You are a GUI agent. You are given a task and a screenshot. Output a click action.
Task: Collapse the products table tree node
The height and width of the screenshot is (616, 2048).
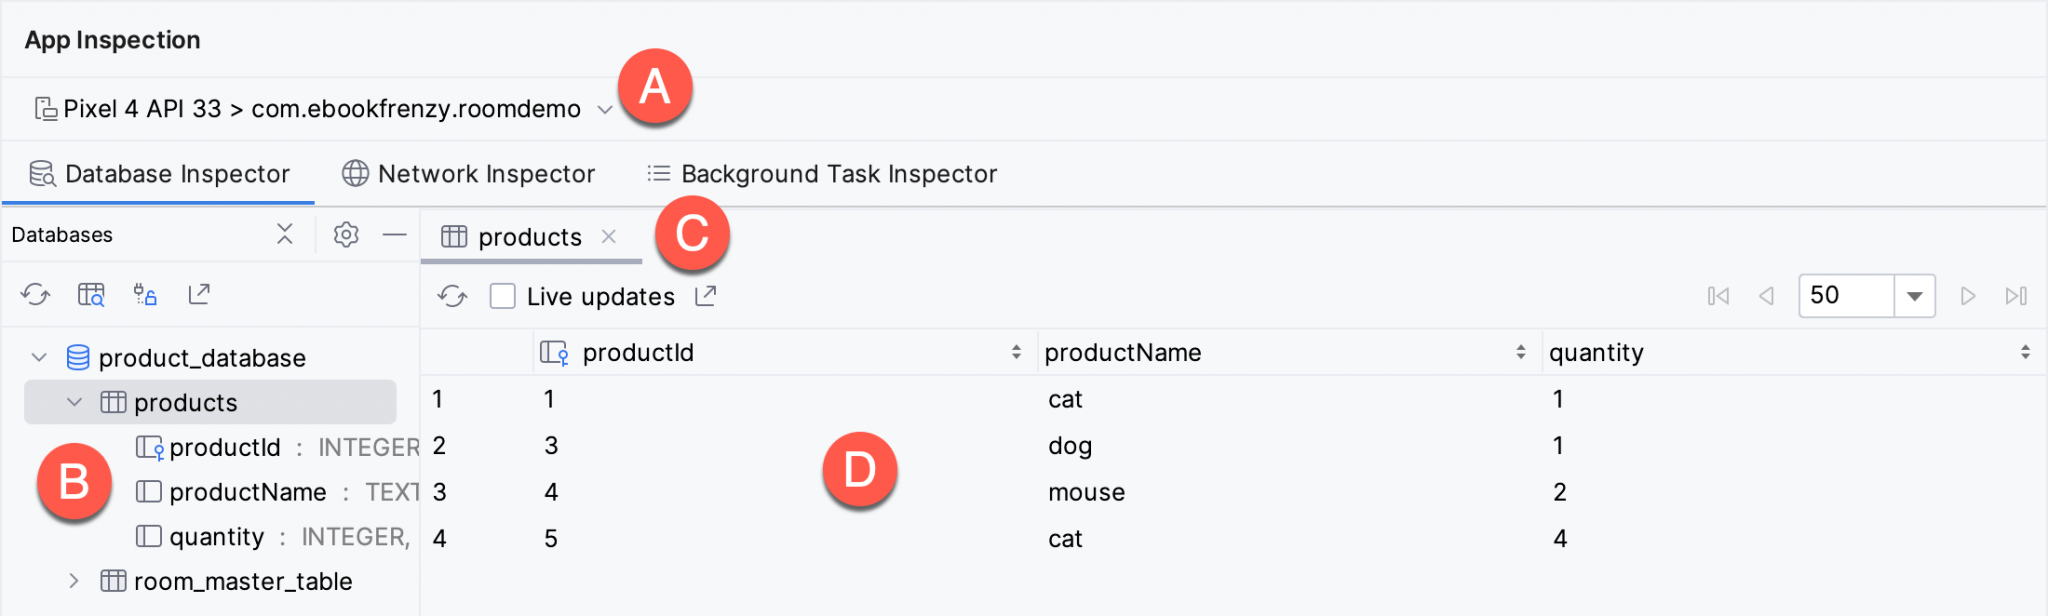pyautogui.click(x=73, y=402)
